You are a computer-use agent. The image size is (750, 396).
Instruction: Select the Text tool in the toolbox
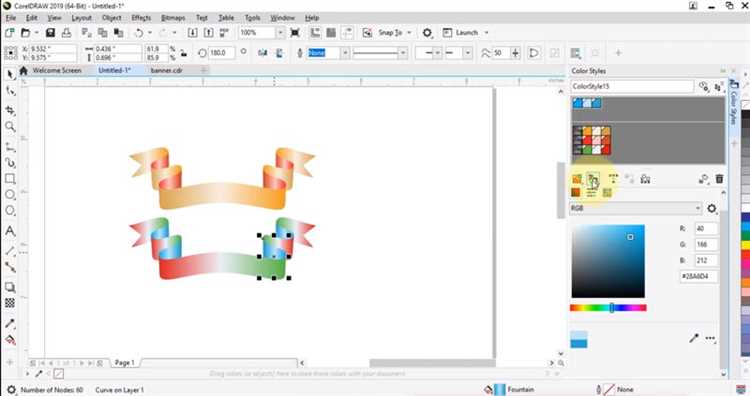pos(10,231)
